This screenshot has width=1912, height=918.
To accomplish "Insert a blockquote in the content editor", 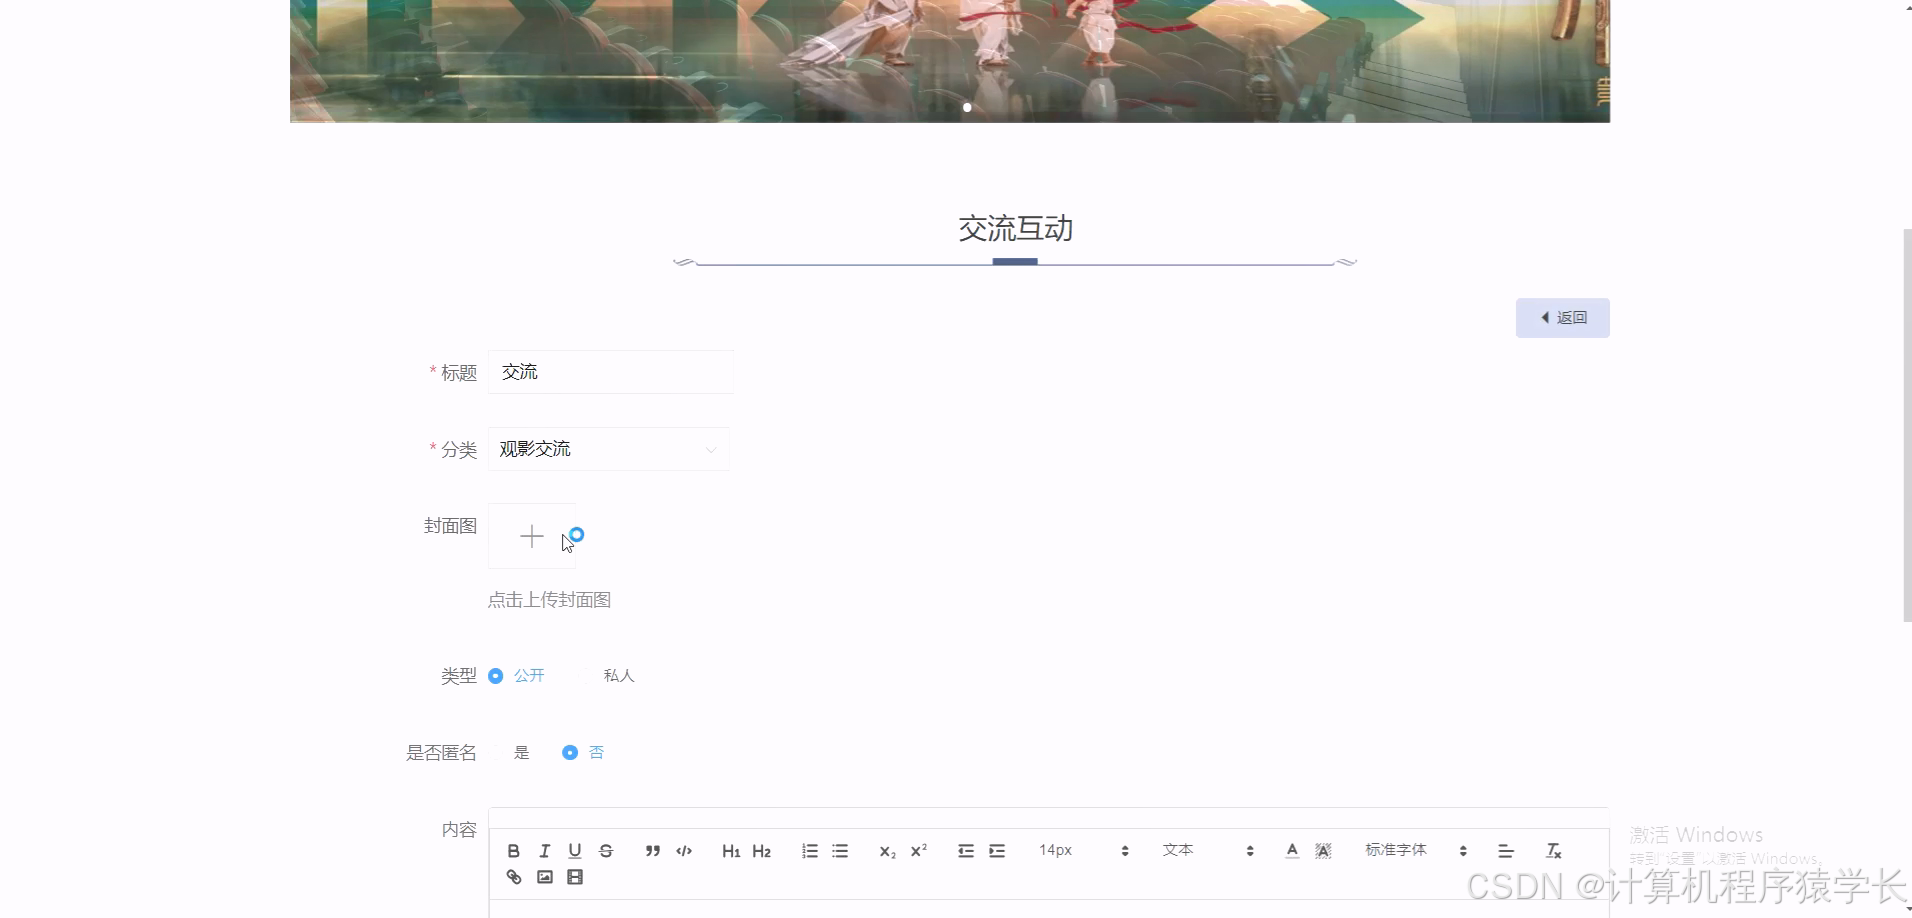I will (x=652, y=850).
